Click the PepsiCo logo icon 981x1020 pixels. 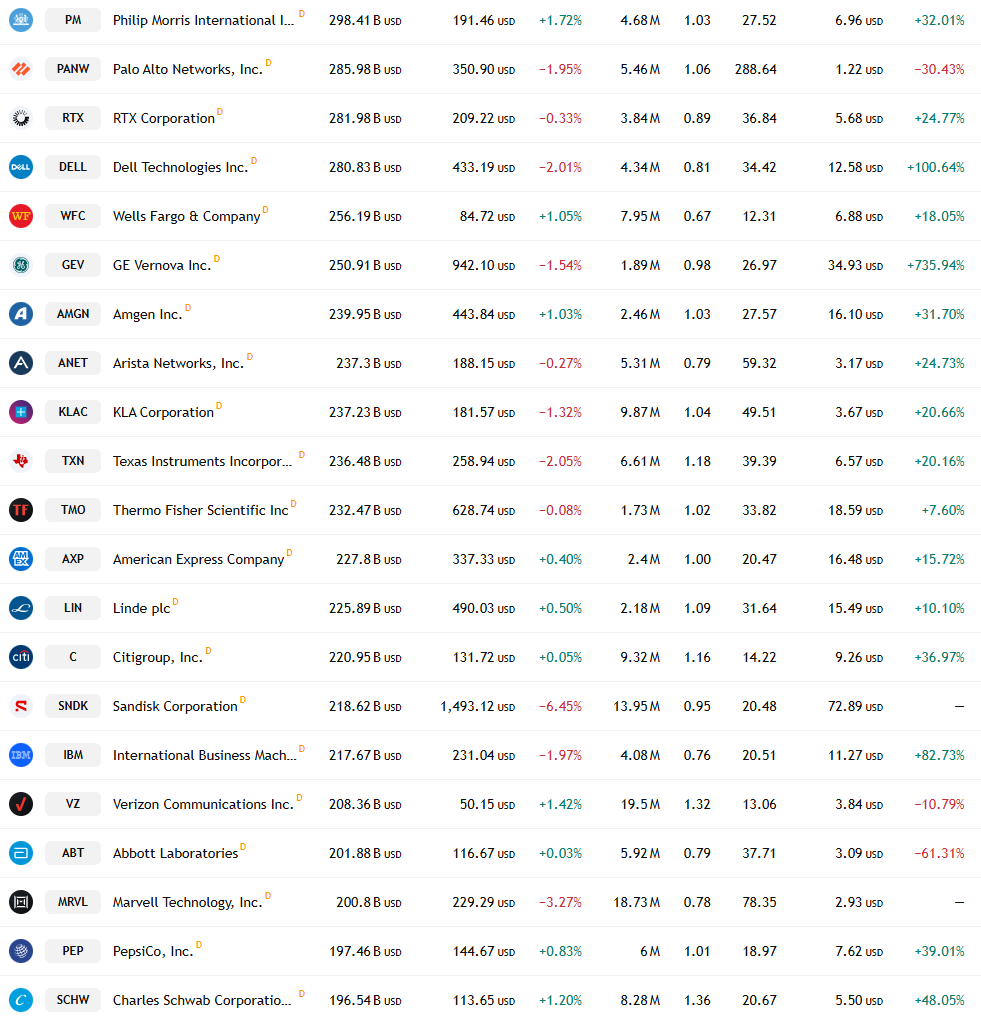pyautogui.click(x=21, y=951)
